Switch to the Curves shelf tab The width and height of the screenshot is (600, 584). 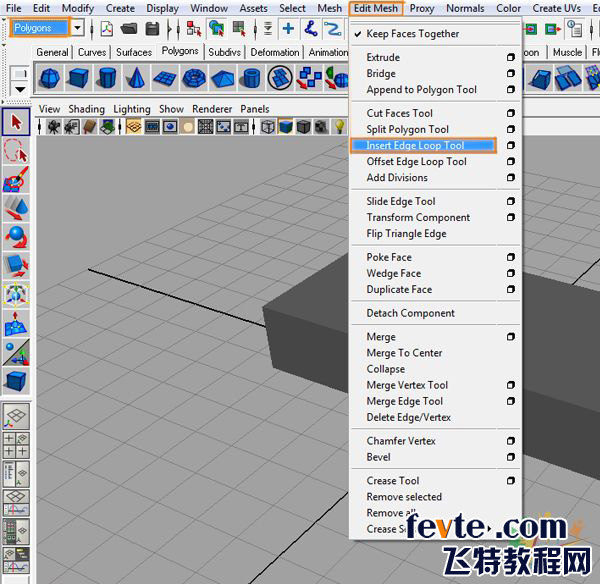pos(92,52)
